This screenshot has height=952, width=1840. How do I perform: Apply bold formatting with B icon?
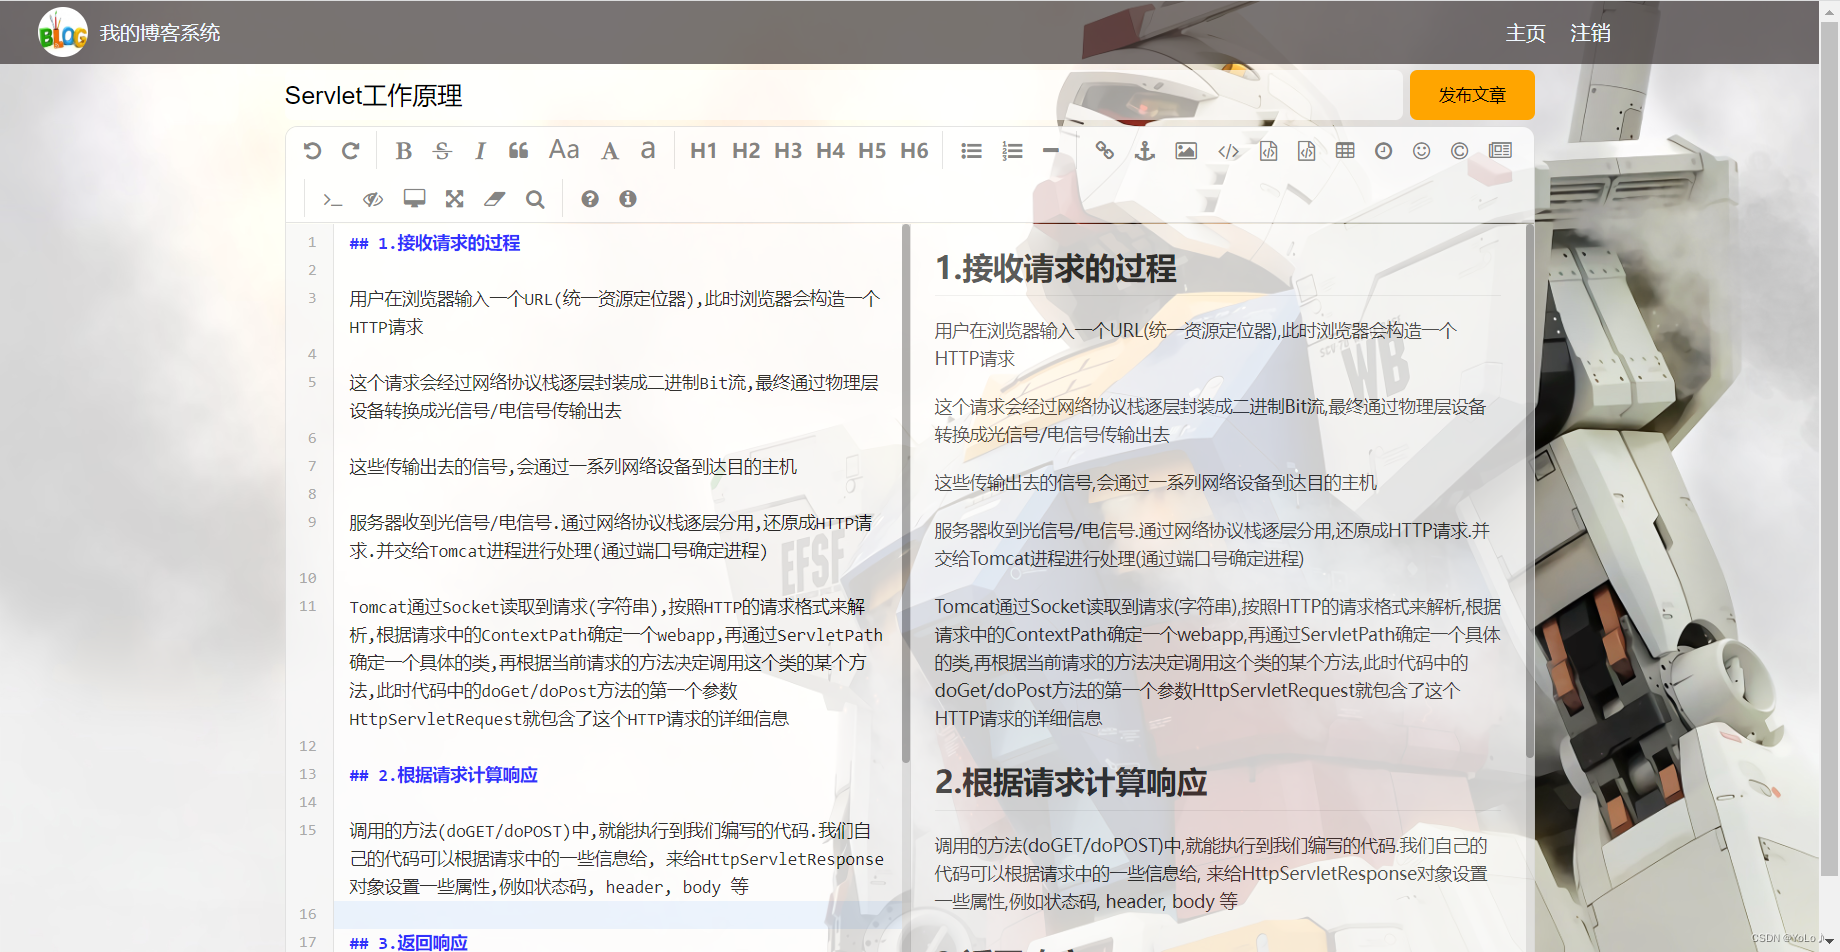coord(403,151)
